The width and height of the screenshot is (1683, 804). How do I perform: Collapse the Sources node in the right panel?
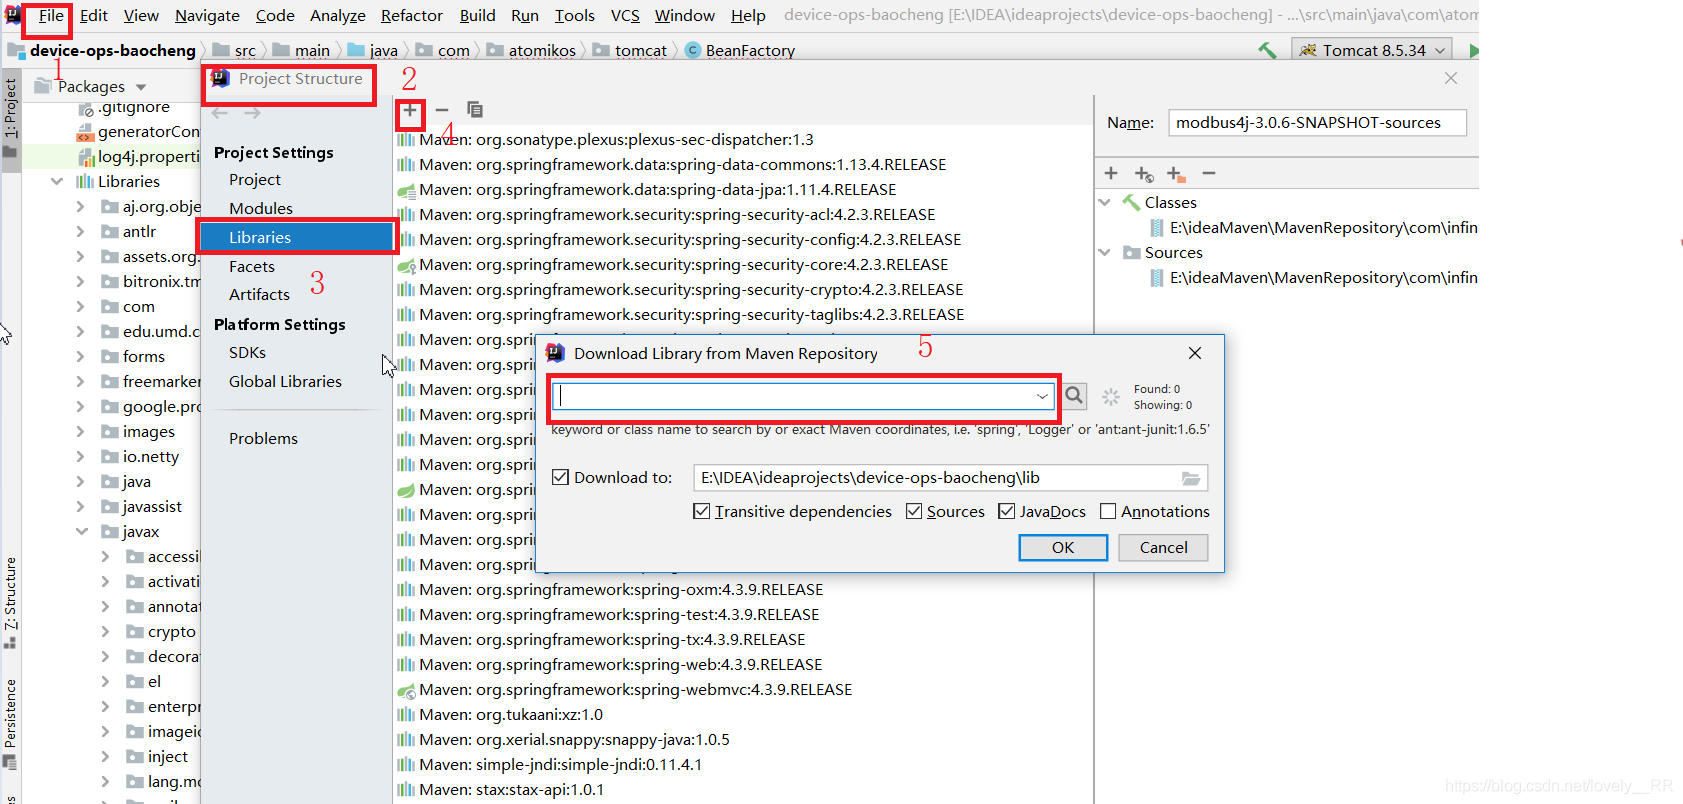coord(1105,252)
